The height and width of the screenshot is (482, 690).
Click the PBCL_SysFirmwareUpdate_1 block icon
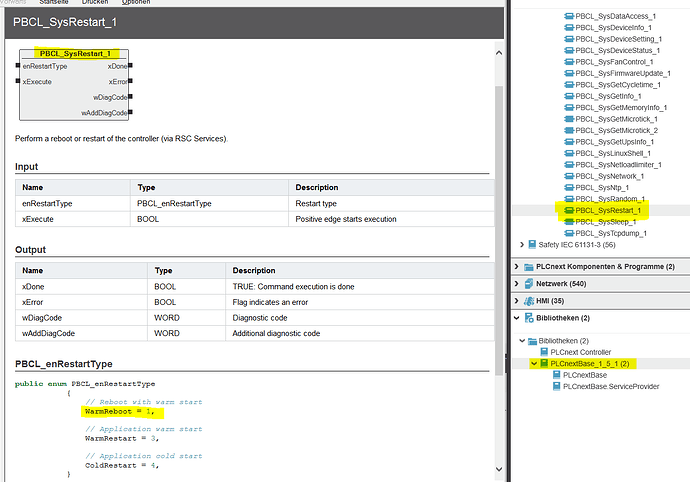[569, 74]
